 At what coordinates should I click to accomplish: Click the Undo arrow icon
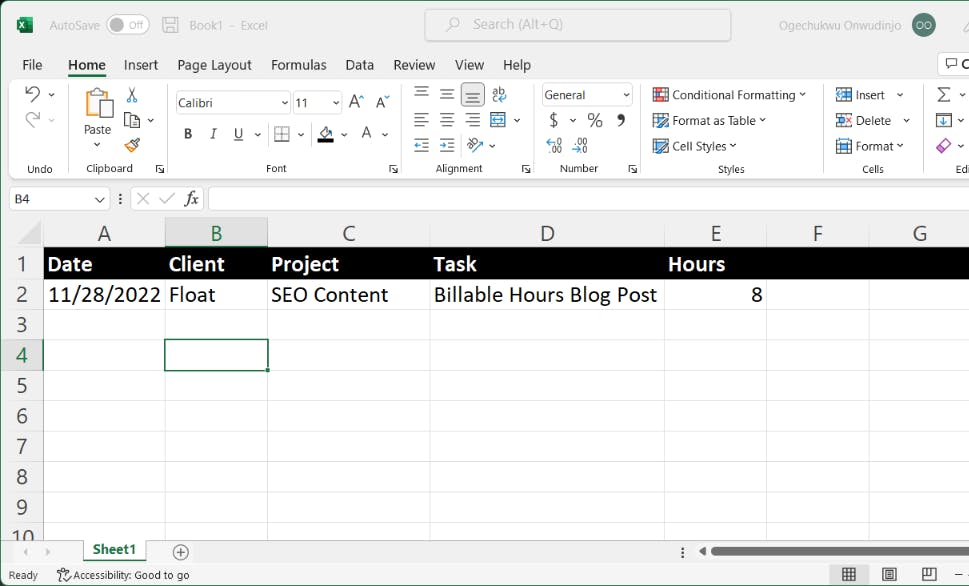click(x=32, y=95)
